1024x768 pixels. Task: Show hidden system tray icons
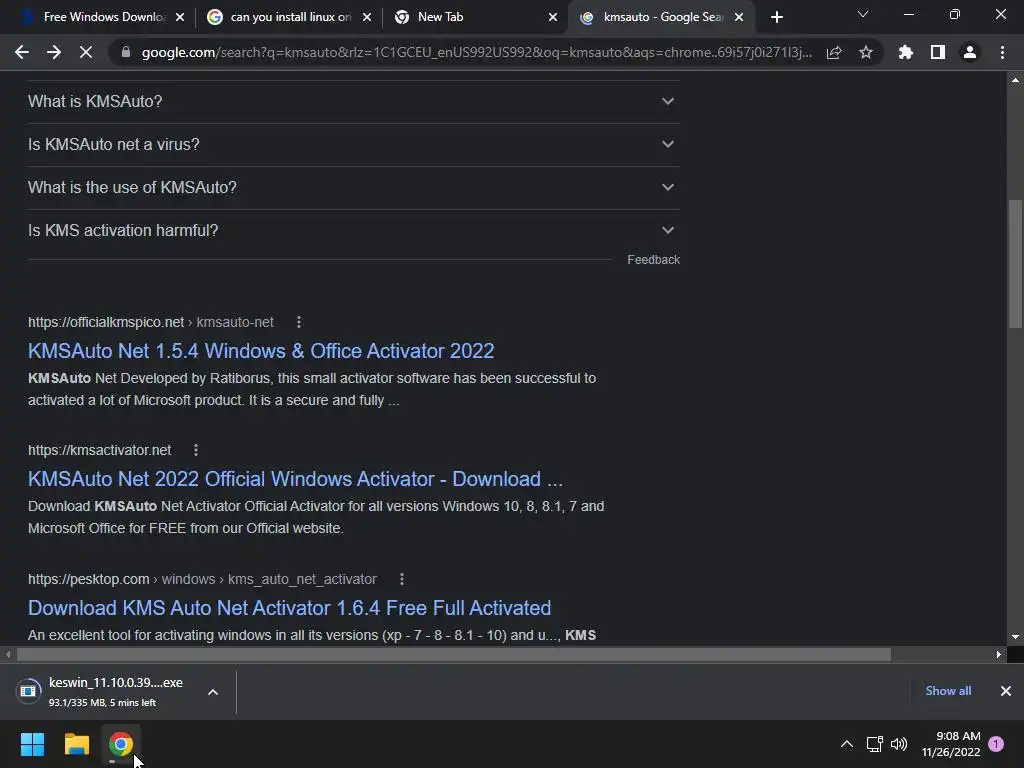point(847,744)
